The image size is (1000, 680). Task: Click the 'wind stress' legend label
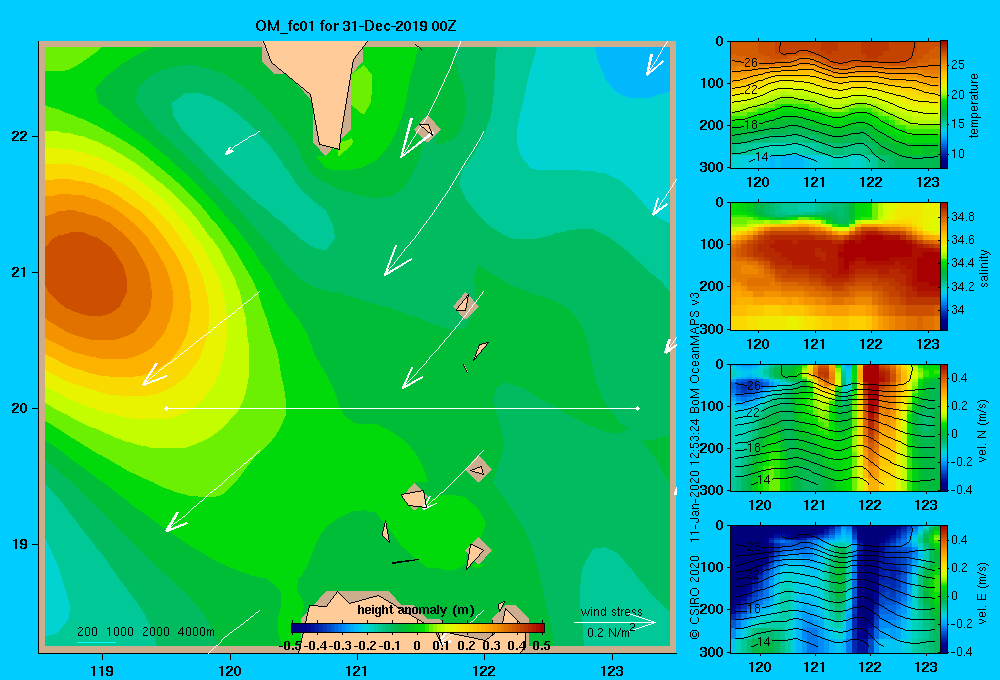(612, 611)
